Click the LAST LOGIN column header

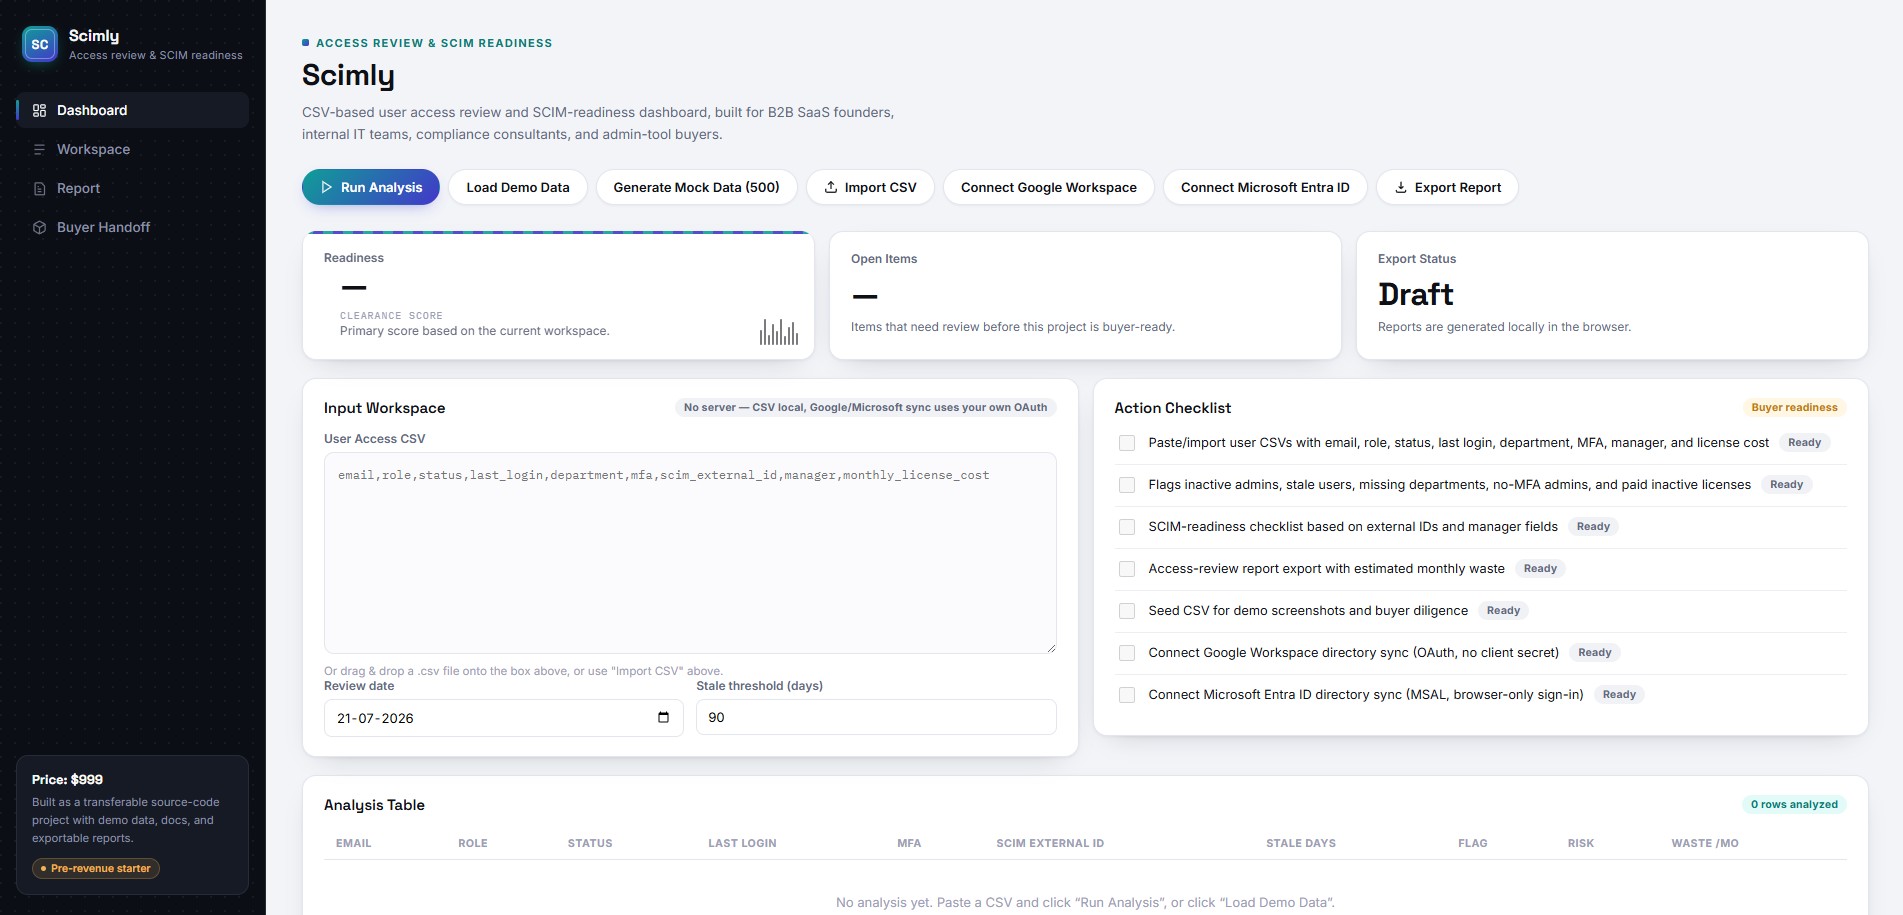click(742, 843)
